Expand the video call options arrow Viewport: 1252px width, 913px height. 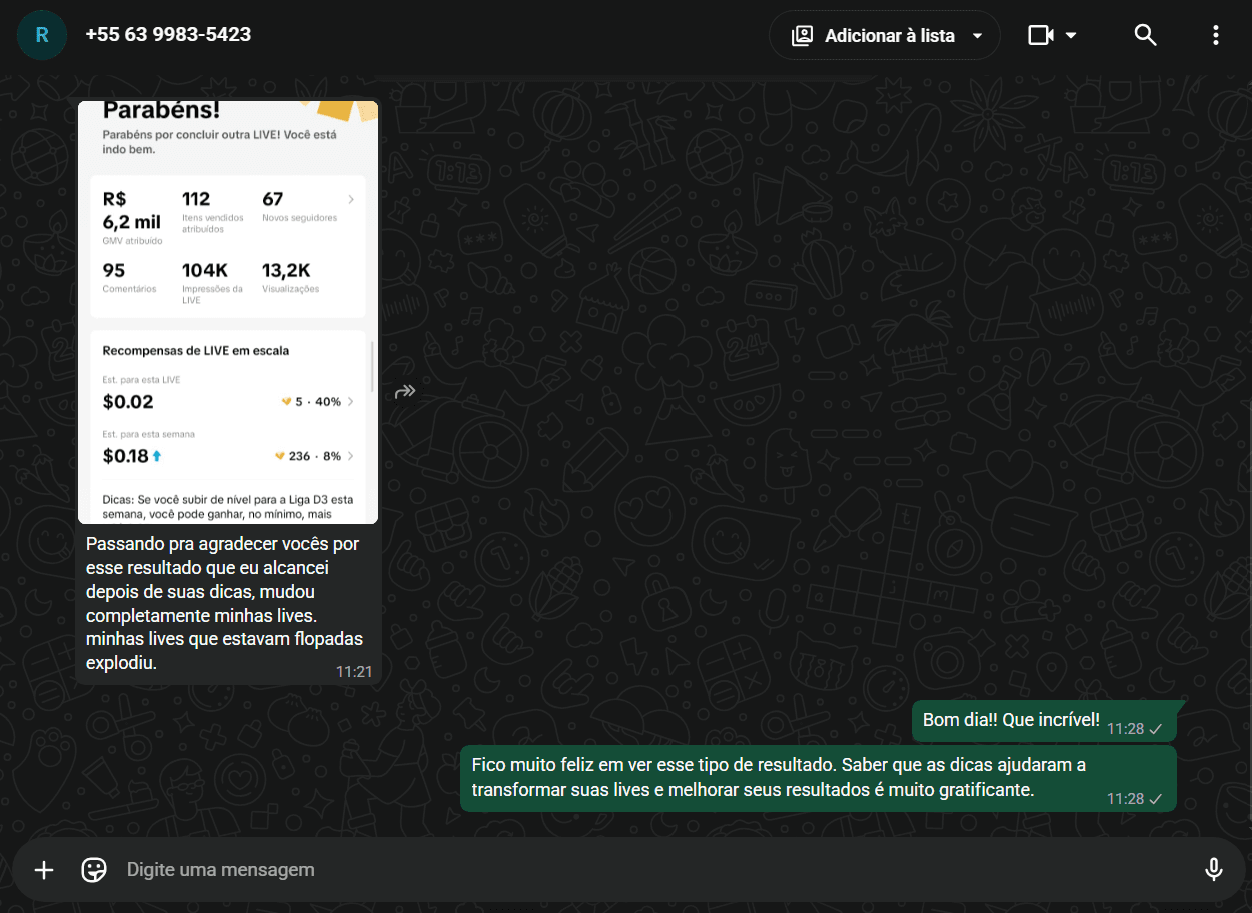coord(1071,36)
